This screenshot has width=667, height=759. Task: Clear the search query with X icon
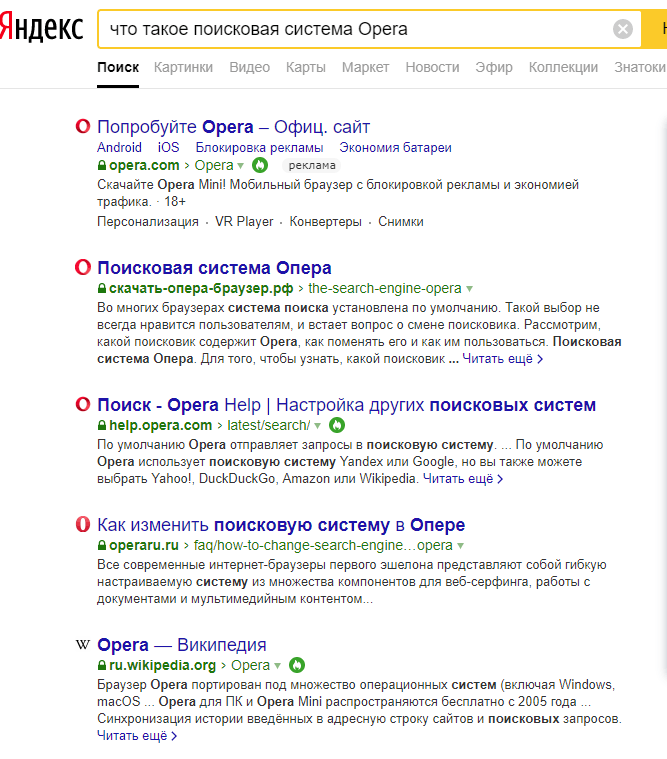coord(623,29)
